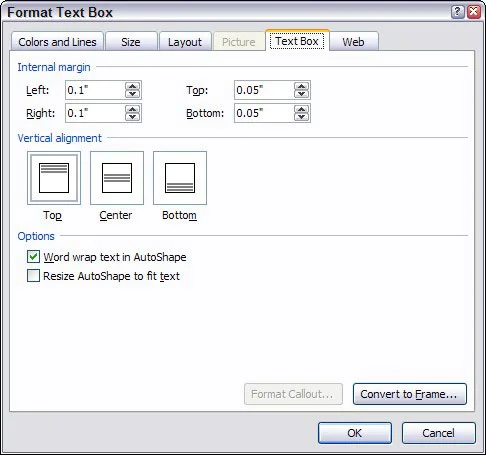
Task: Click the Resize AutoShape to fit text label
Action: [111, 276]
